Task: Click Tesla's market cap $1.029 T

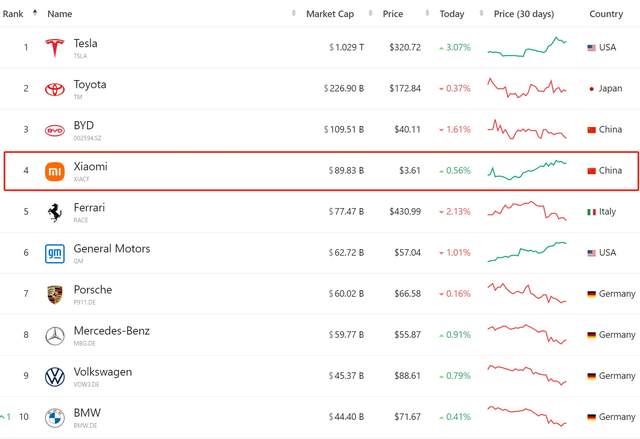Action: tap(347, 48)
